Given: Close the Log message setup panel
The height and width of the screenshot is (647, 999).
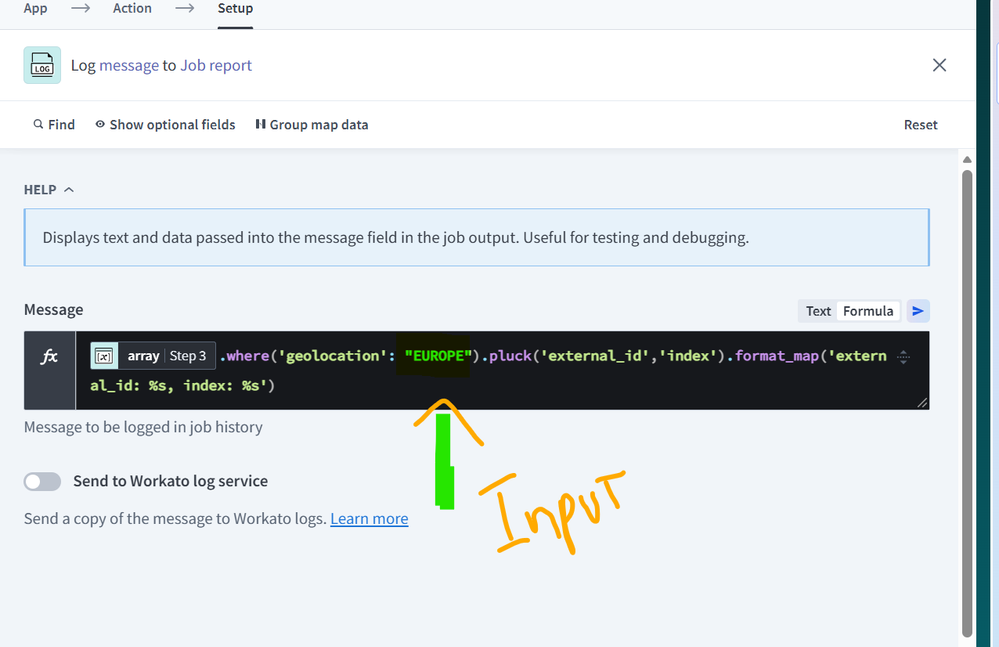Looking at the screenshot, I should [x=939, y=65].
